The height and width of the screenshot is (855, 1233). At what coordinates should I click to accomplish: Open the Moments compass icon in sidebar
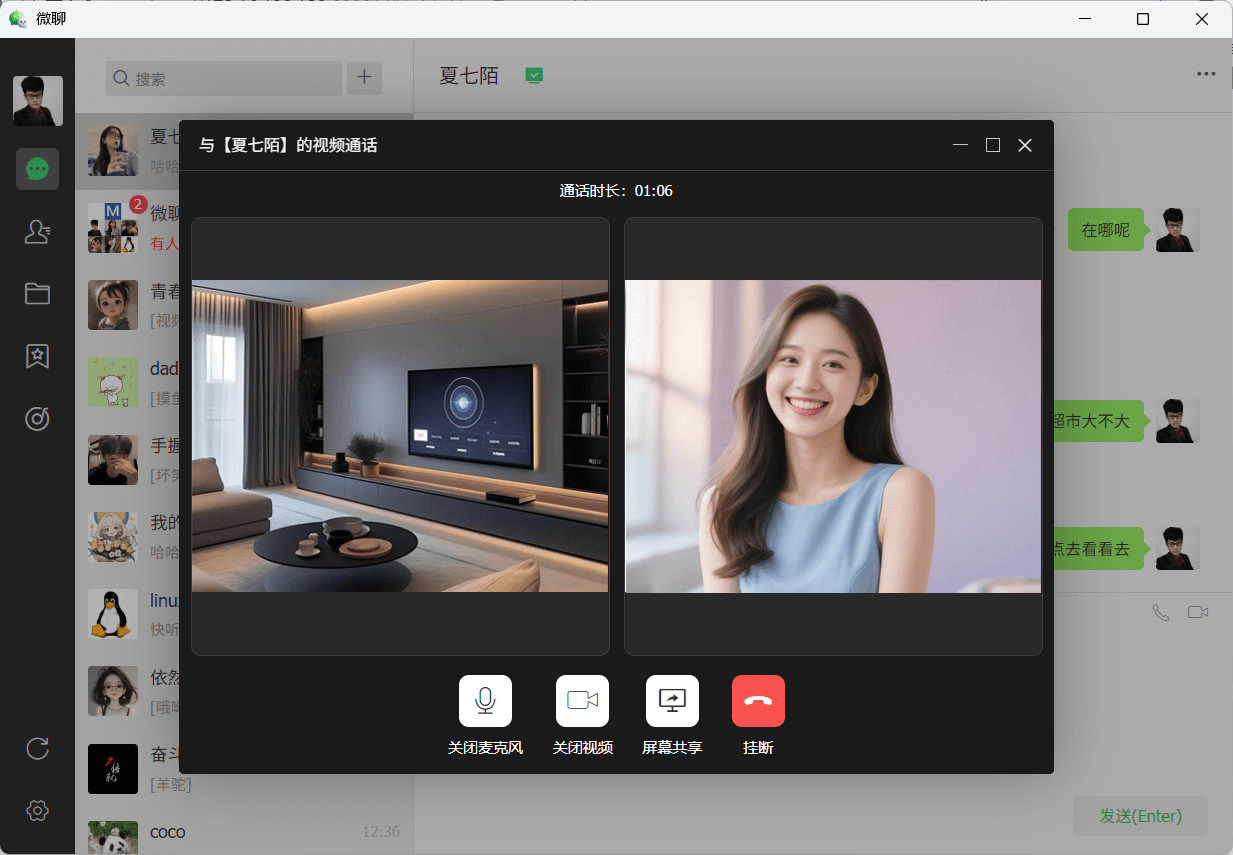pyautogui.click(x=37, y=418)
